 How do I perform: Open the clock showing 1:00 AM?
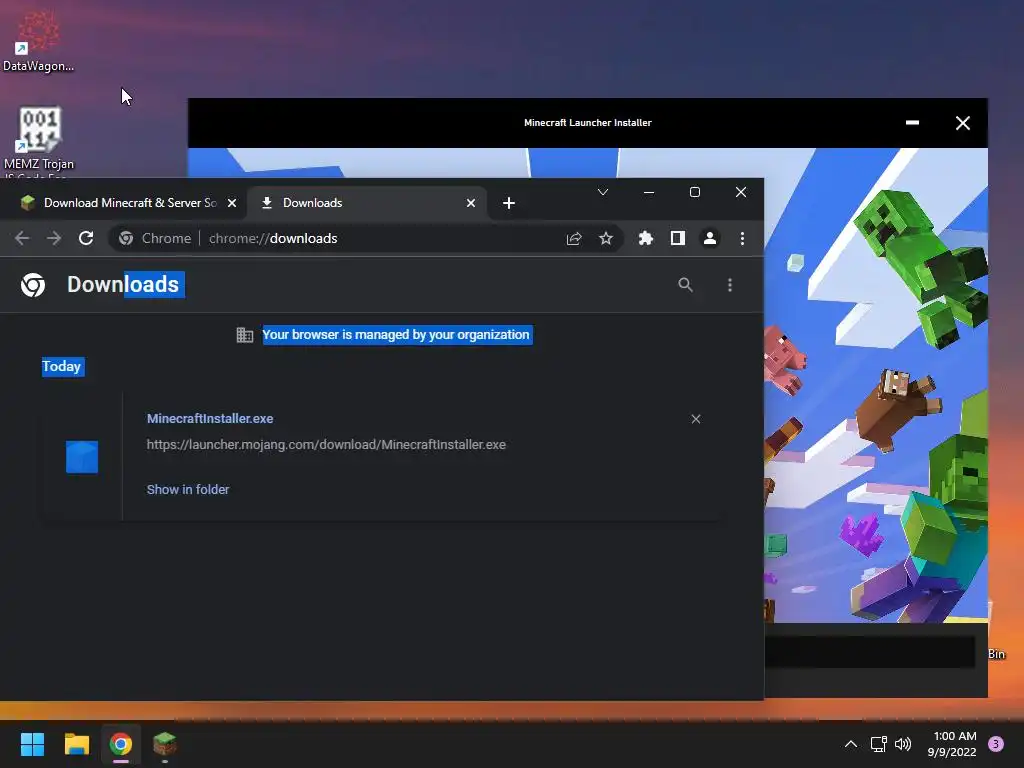coord(952,744)
